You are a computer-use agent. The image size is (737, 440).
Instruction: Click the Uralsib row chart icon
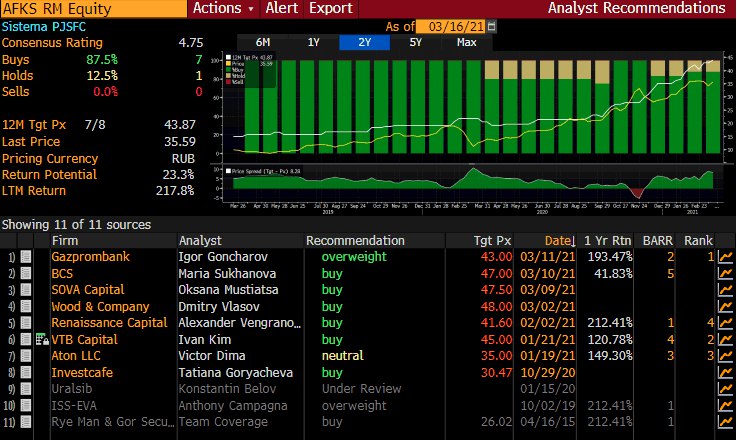[725, 389]
